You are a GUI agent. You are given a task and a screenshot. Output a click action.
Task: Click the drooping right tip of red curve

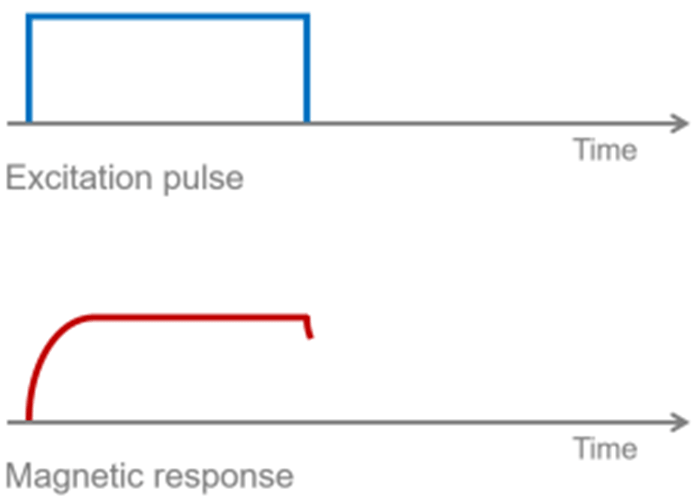[x=308, y=330]
